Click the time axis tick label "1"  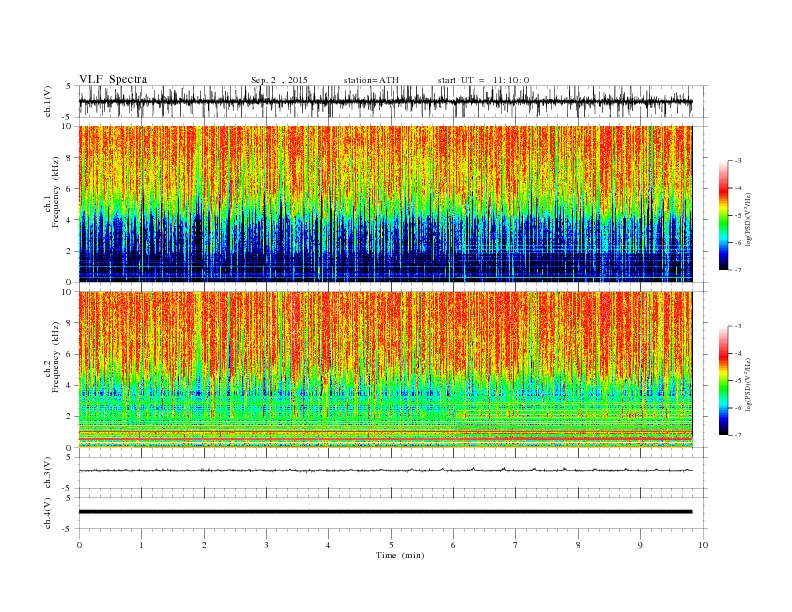tap(141, 545)
